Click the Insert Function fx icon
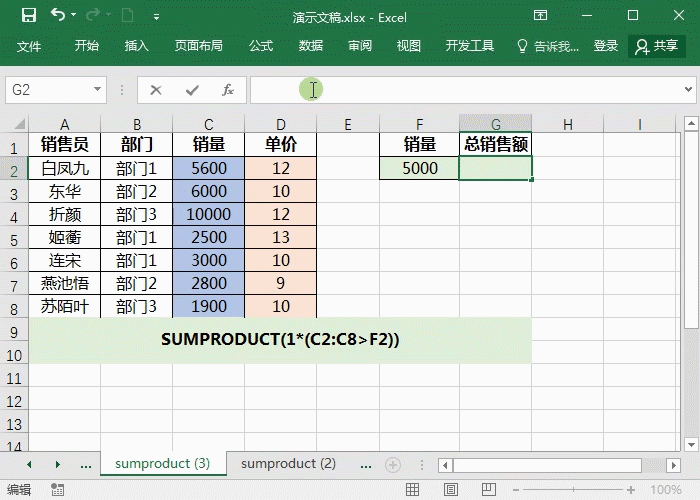The height and width of the screenshot is (500, 700). point(227,90)
